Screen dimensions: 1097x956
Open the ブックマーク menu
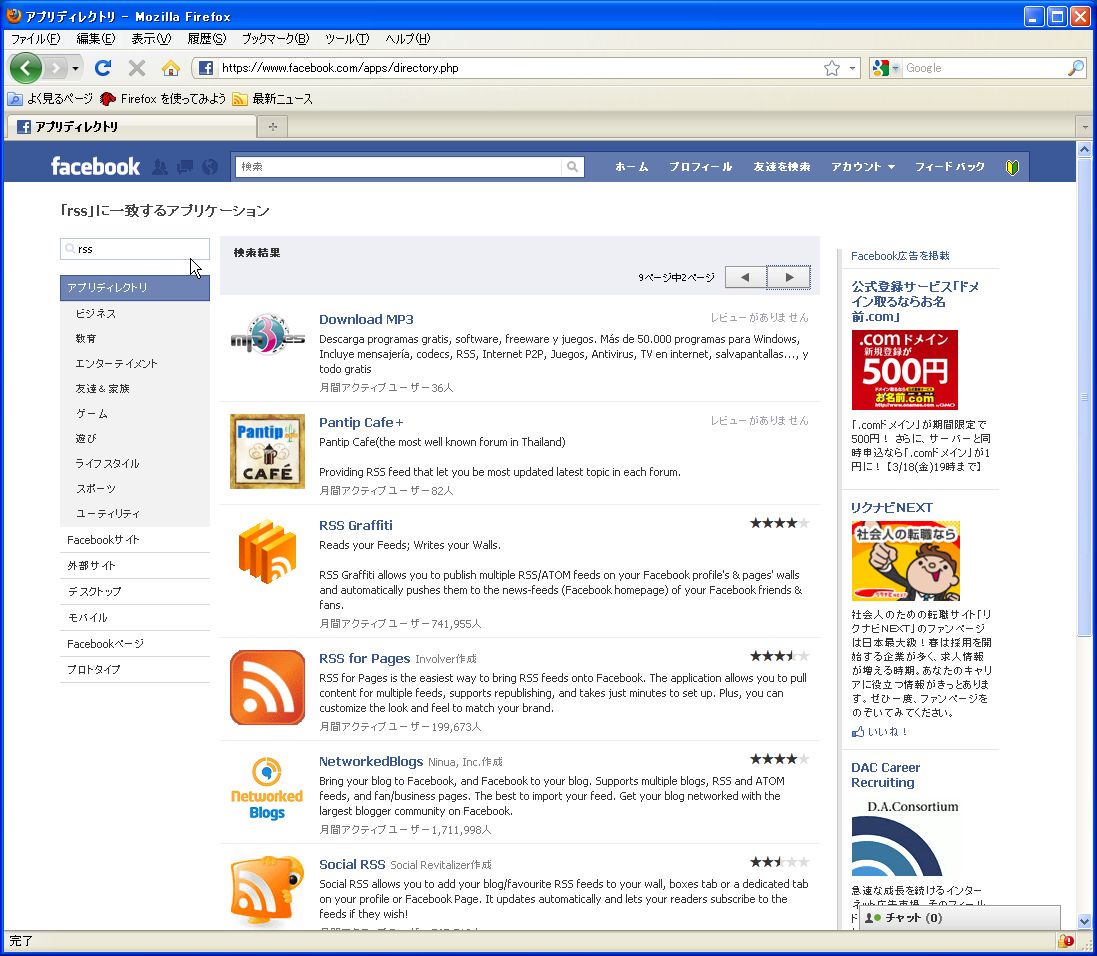(275, 38)
